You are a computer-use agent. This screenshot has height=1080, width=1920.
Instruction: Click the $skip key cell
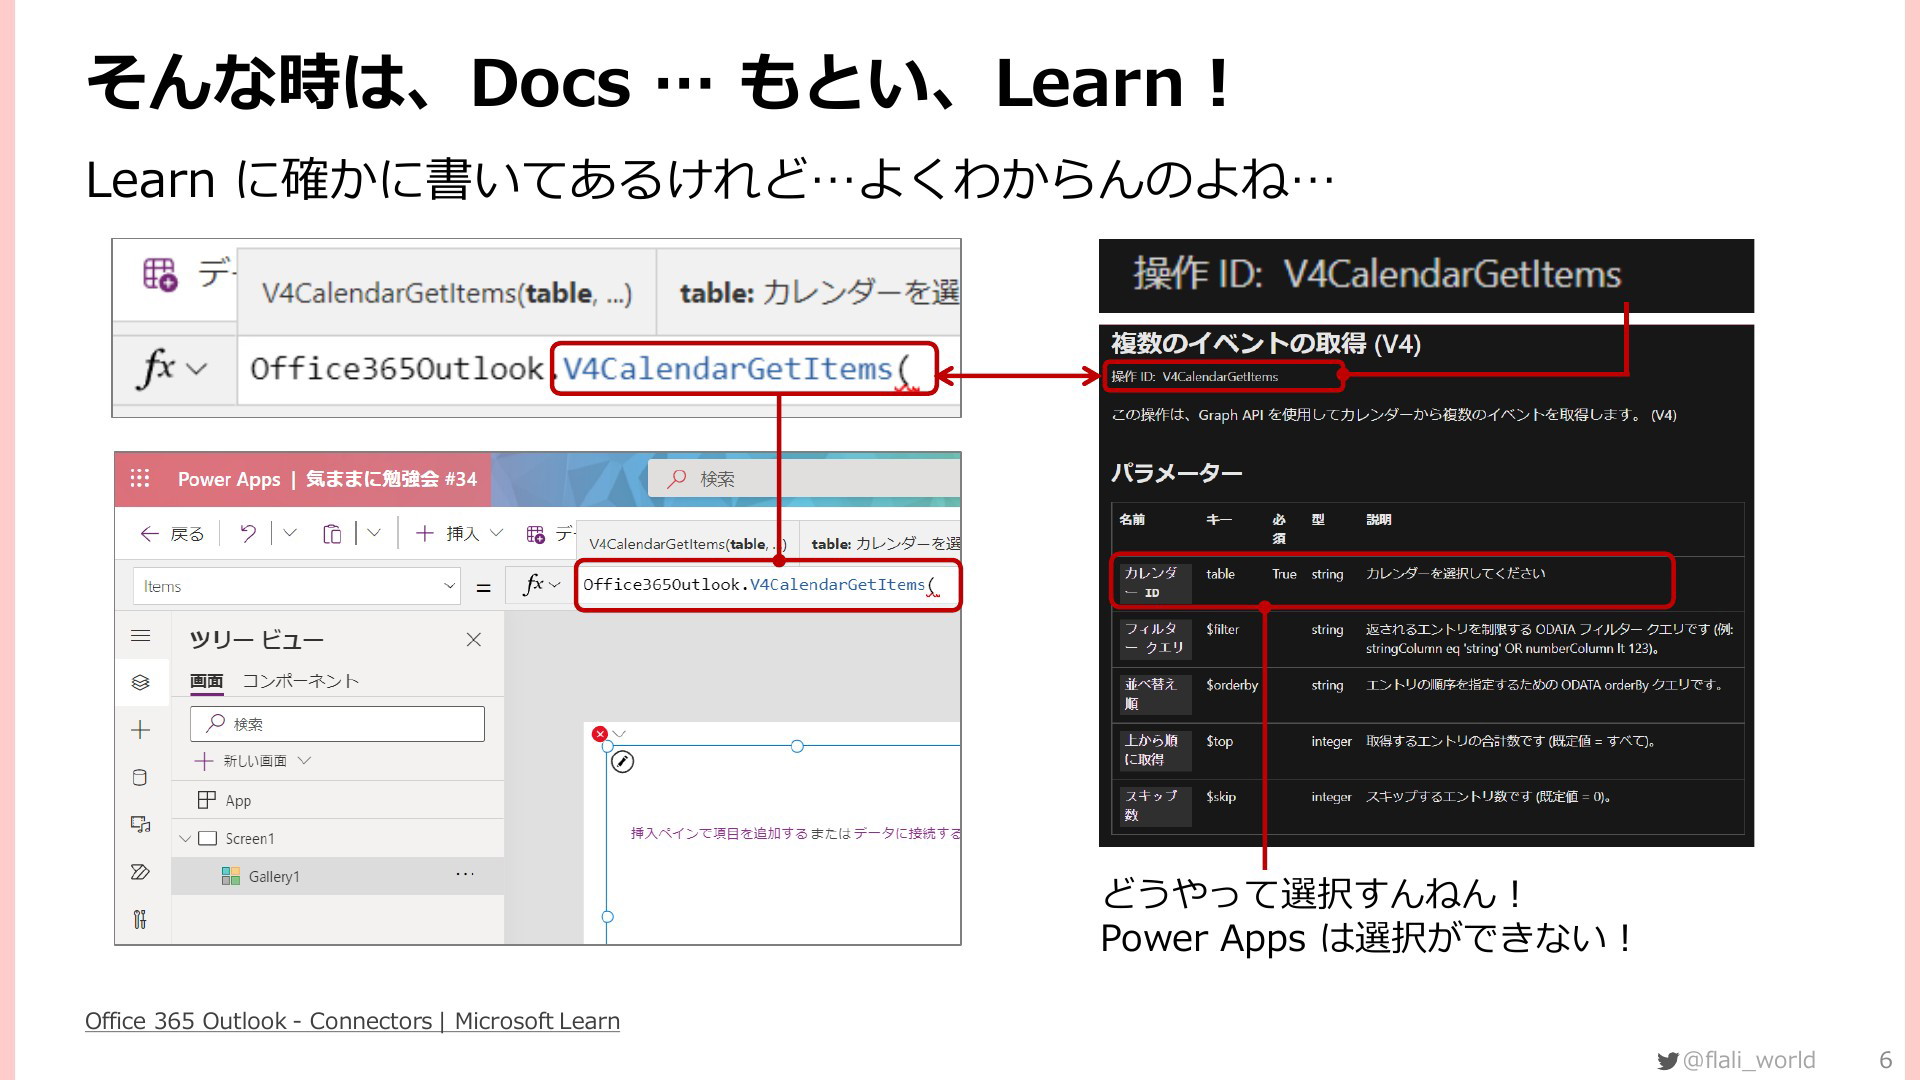pos(1221,797)
